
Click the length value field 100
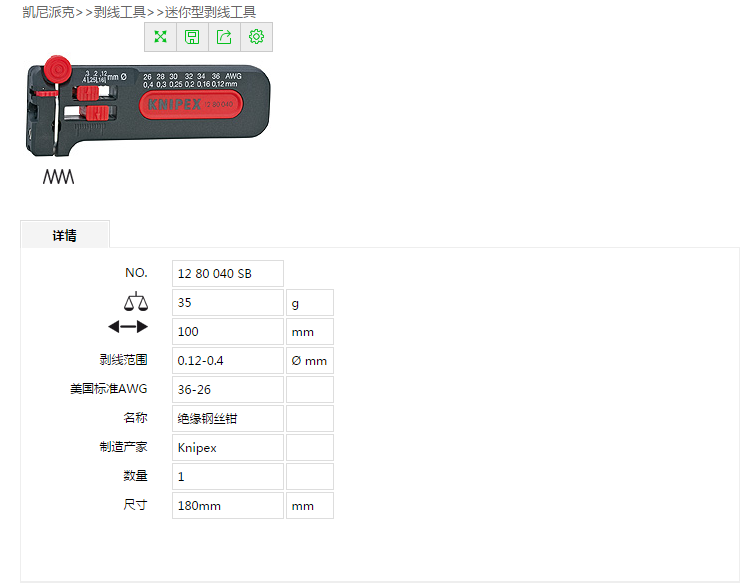tap(228, 332)
